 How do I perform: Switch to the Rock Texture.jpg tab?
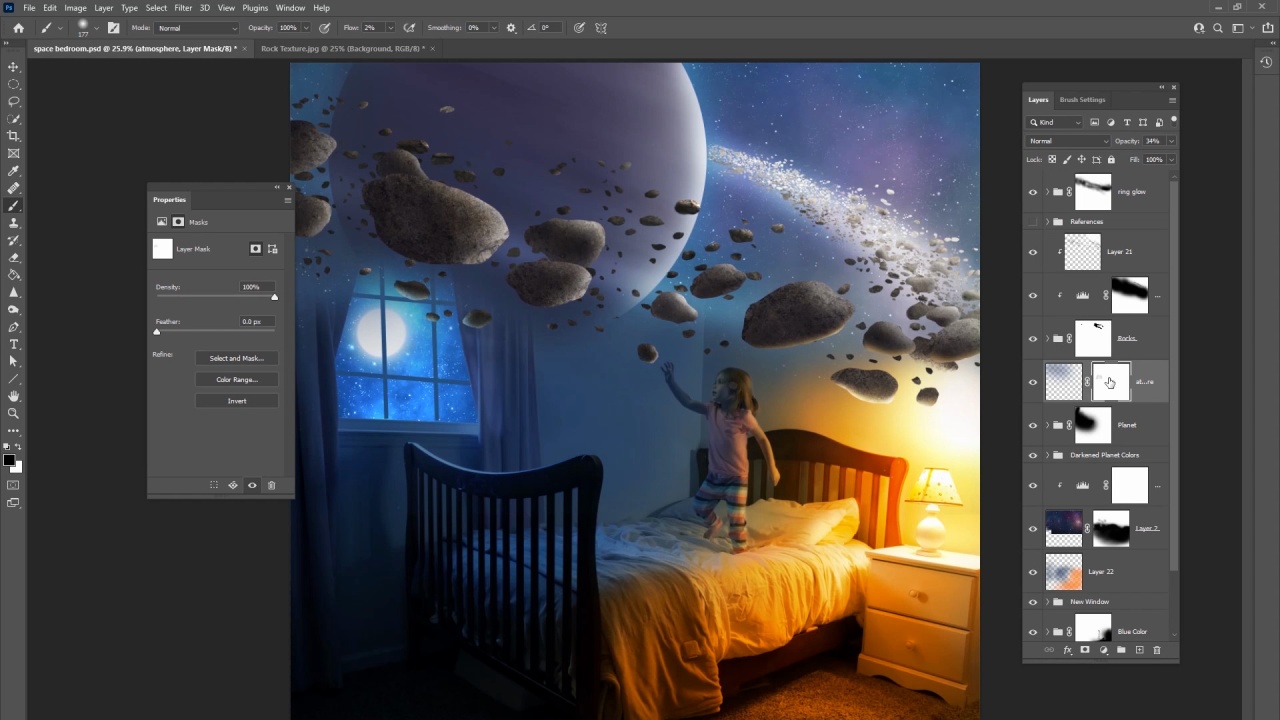pyautogui.click(x=342, y=48)
